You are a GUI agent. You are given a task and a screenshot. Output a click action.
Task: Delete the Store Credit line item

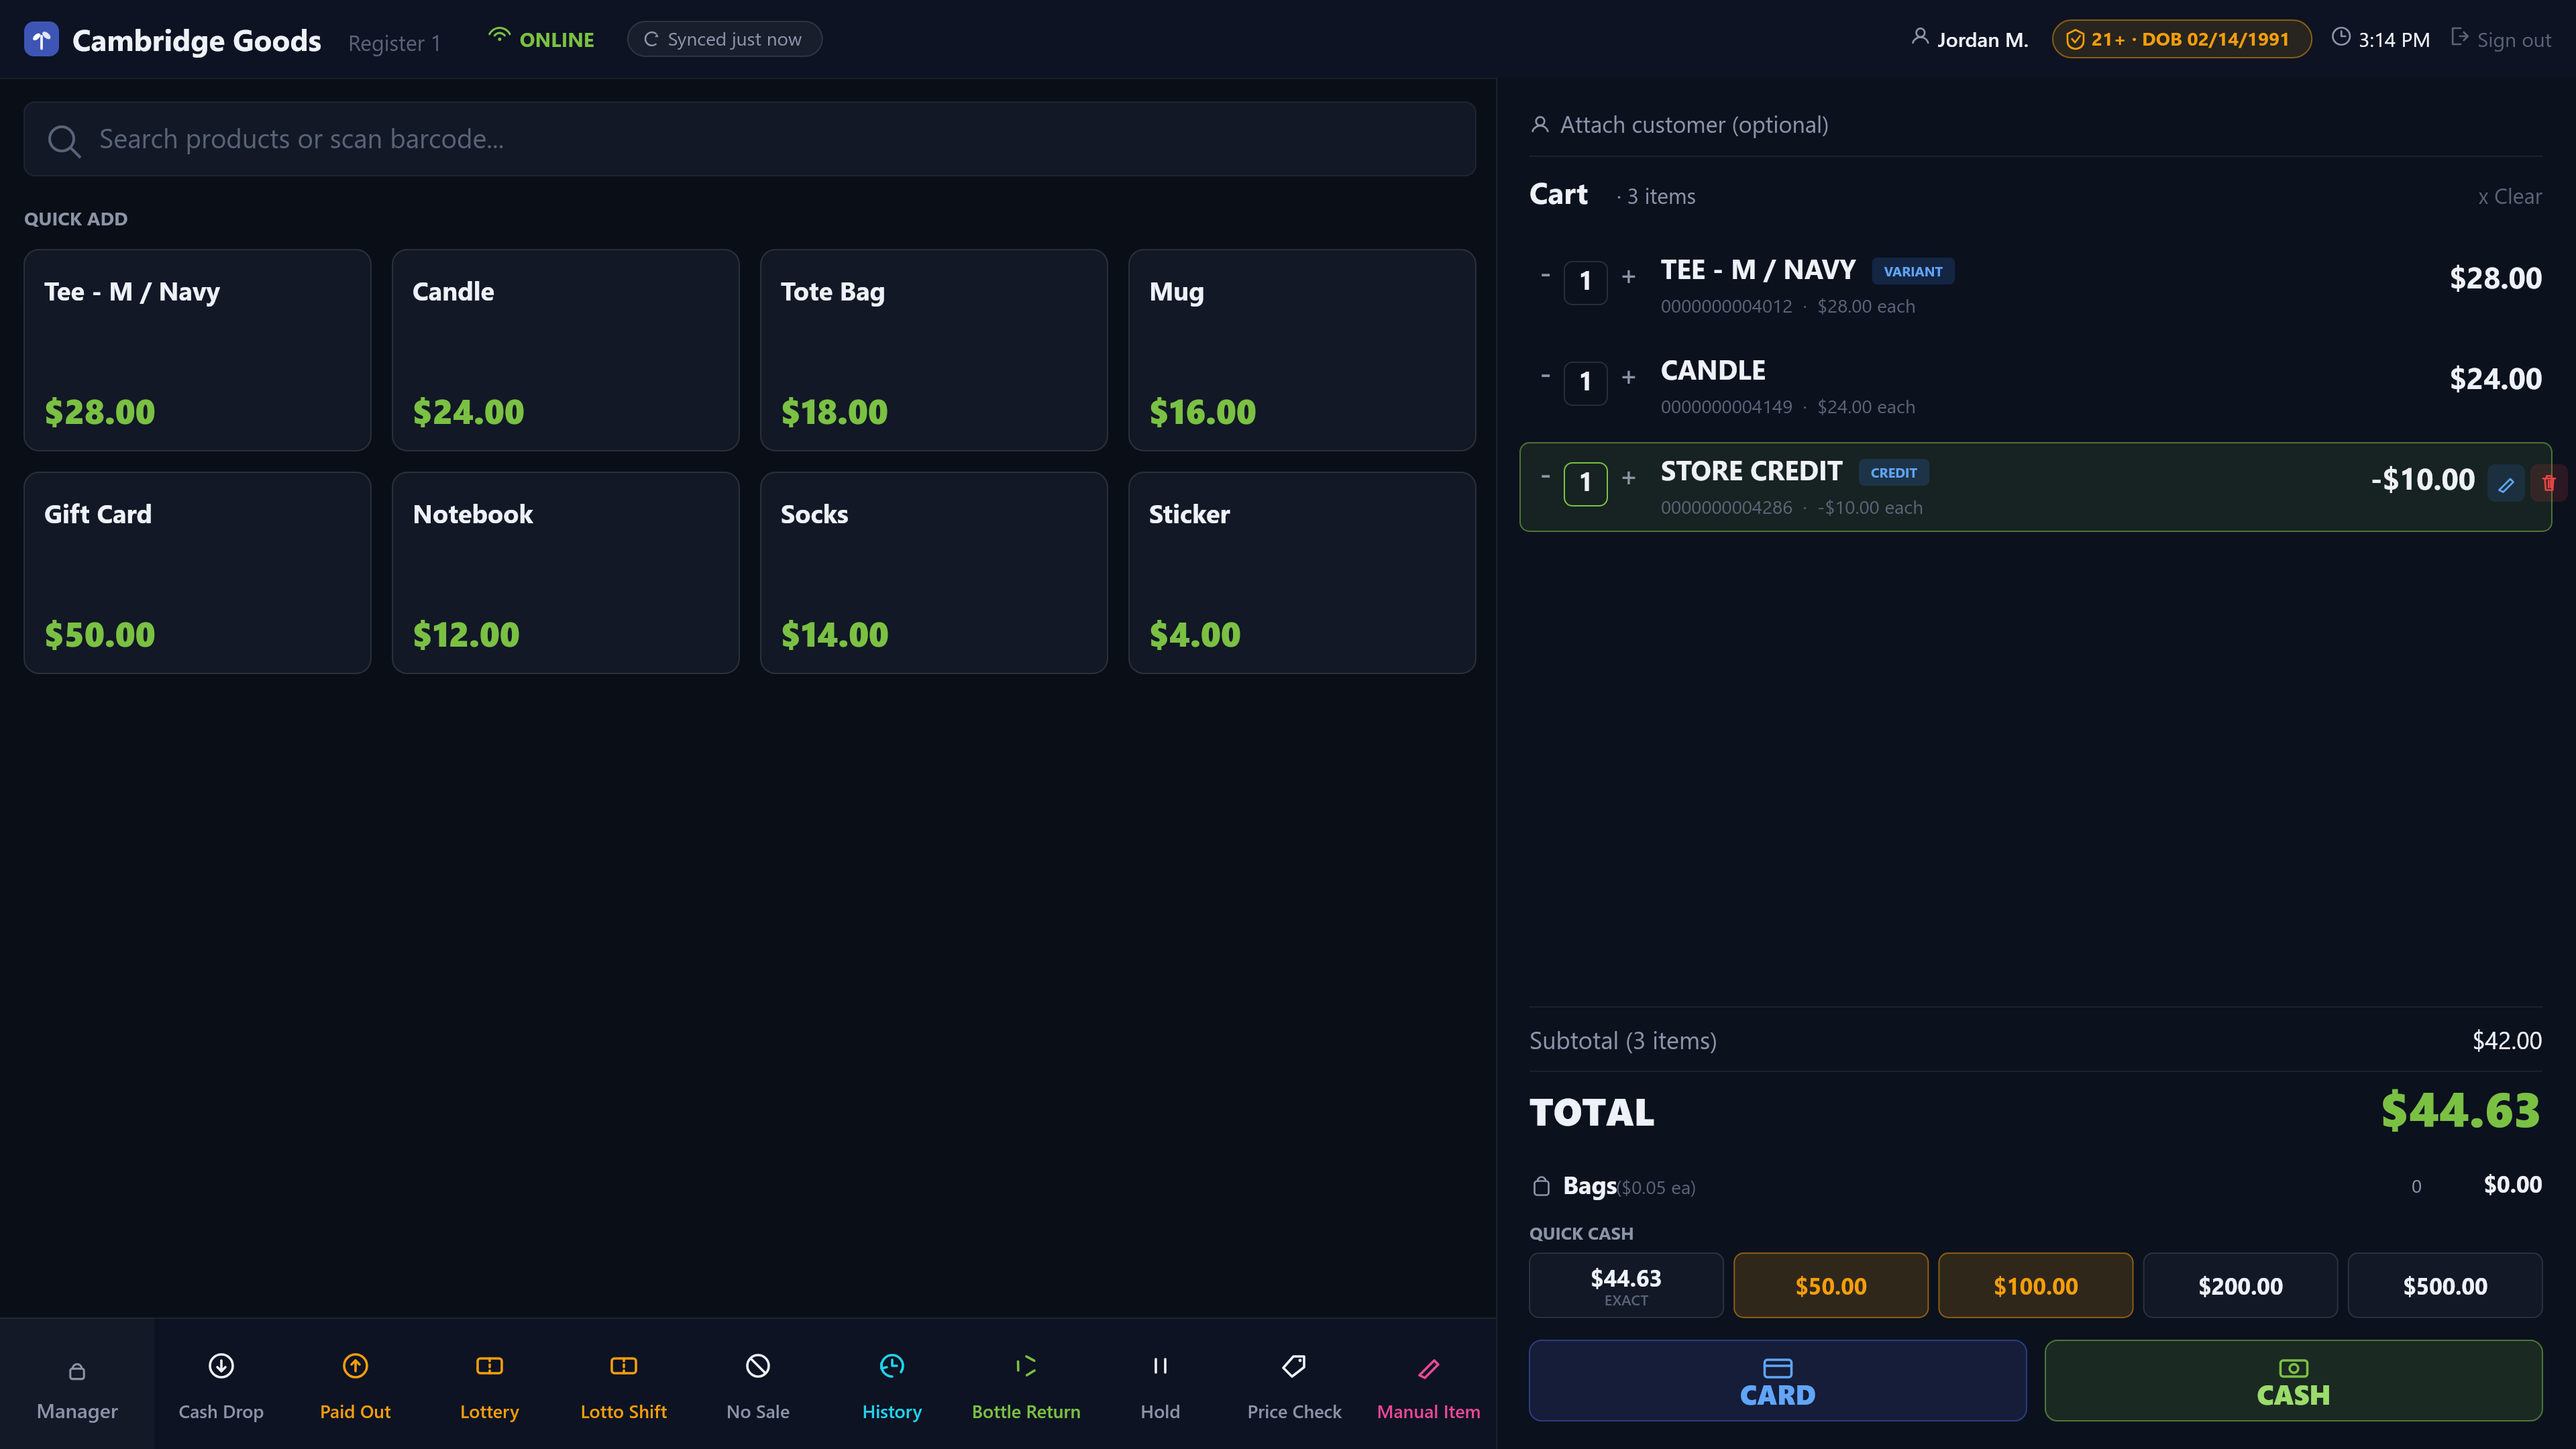(2548, 484)
